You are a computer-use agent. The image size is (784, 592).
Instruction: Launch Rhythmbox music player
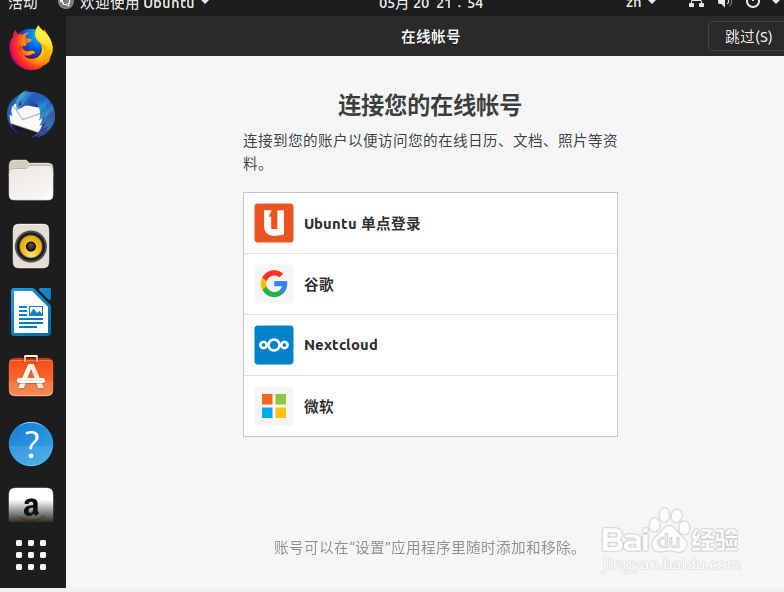(x=31, y=246)
